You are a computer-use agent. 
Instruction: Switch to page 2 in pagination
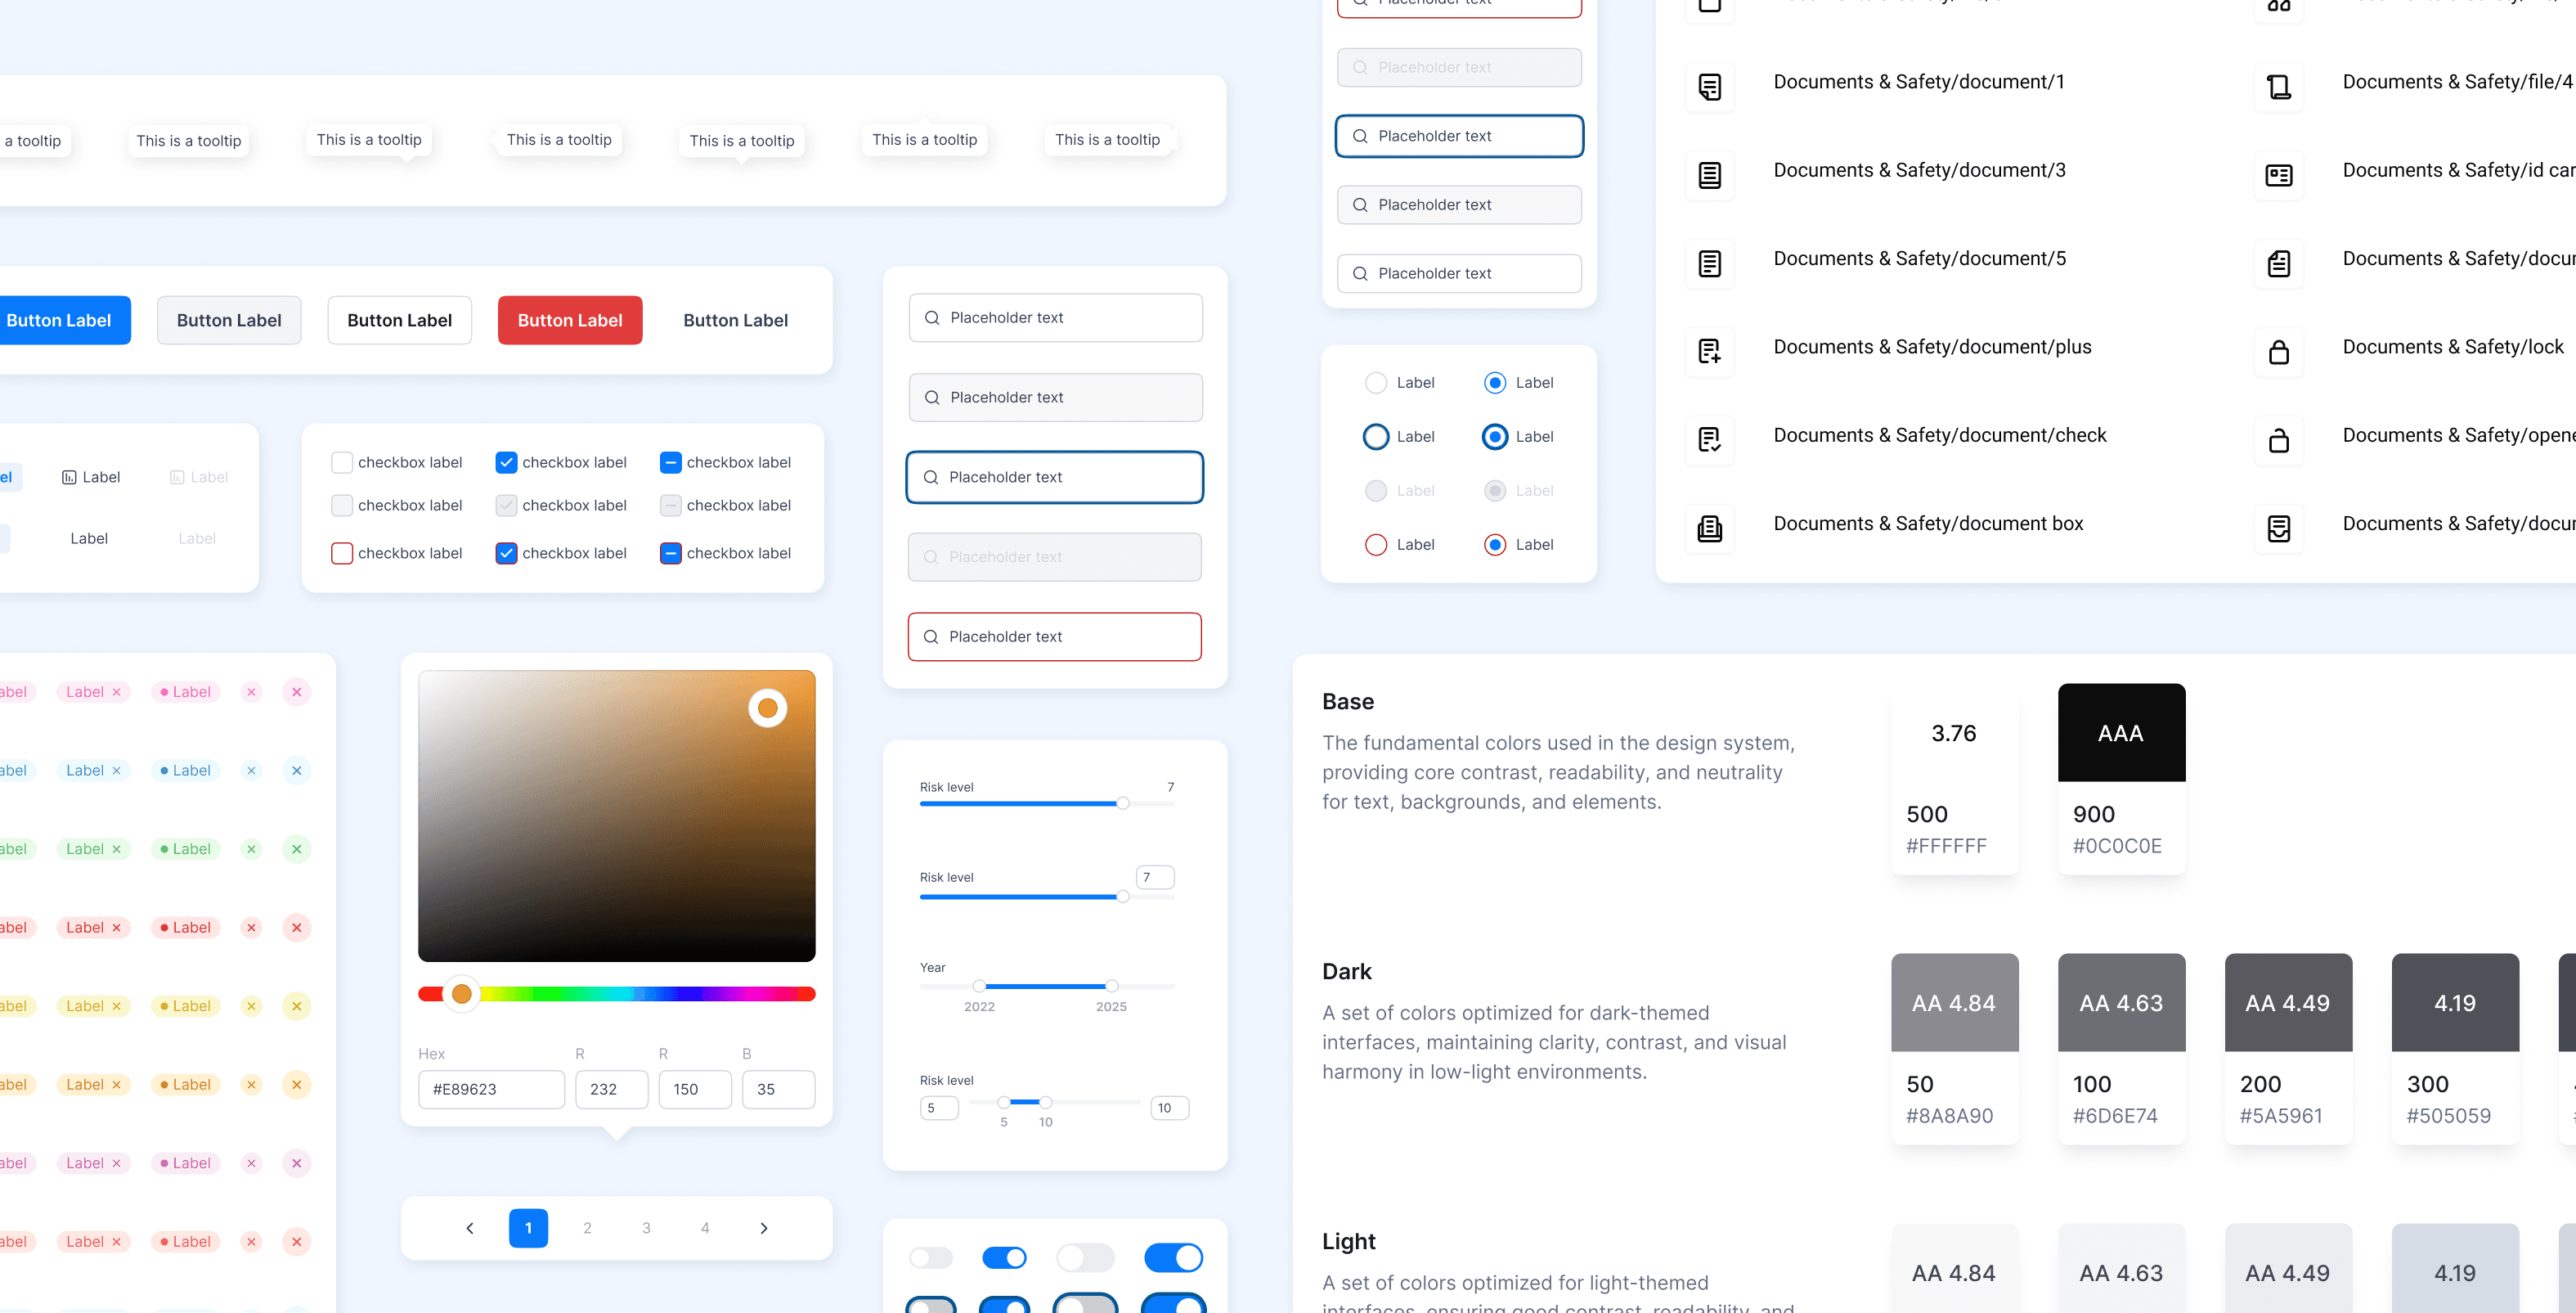(587, 1228)
